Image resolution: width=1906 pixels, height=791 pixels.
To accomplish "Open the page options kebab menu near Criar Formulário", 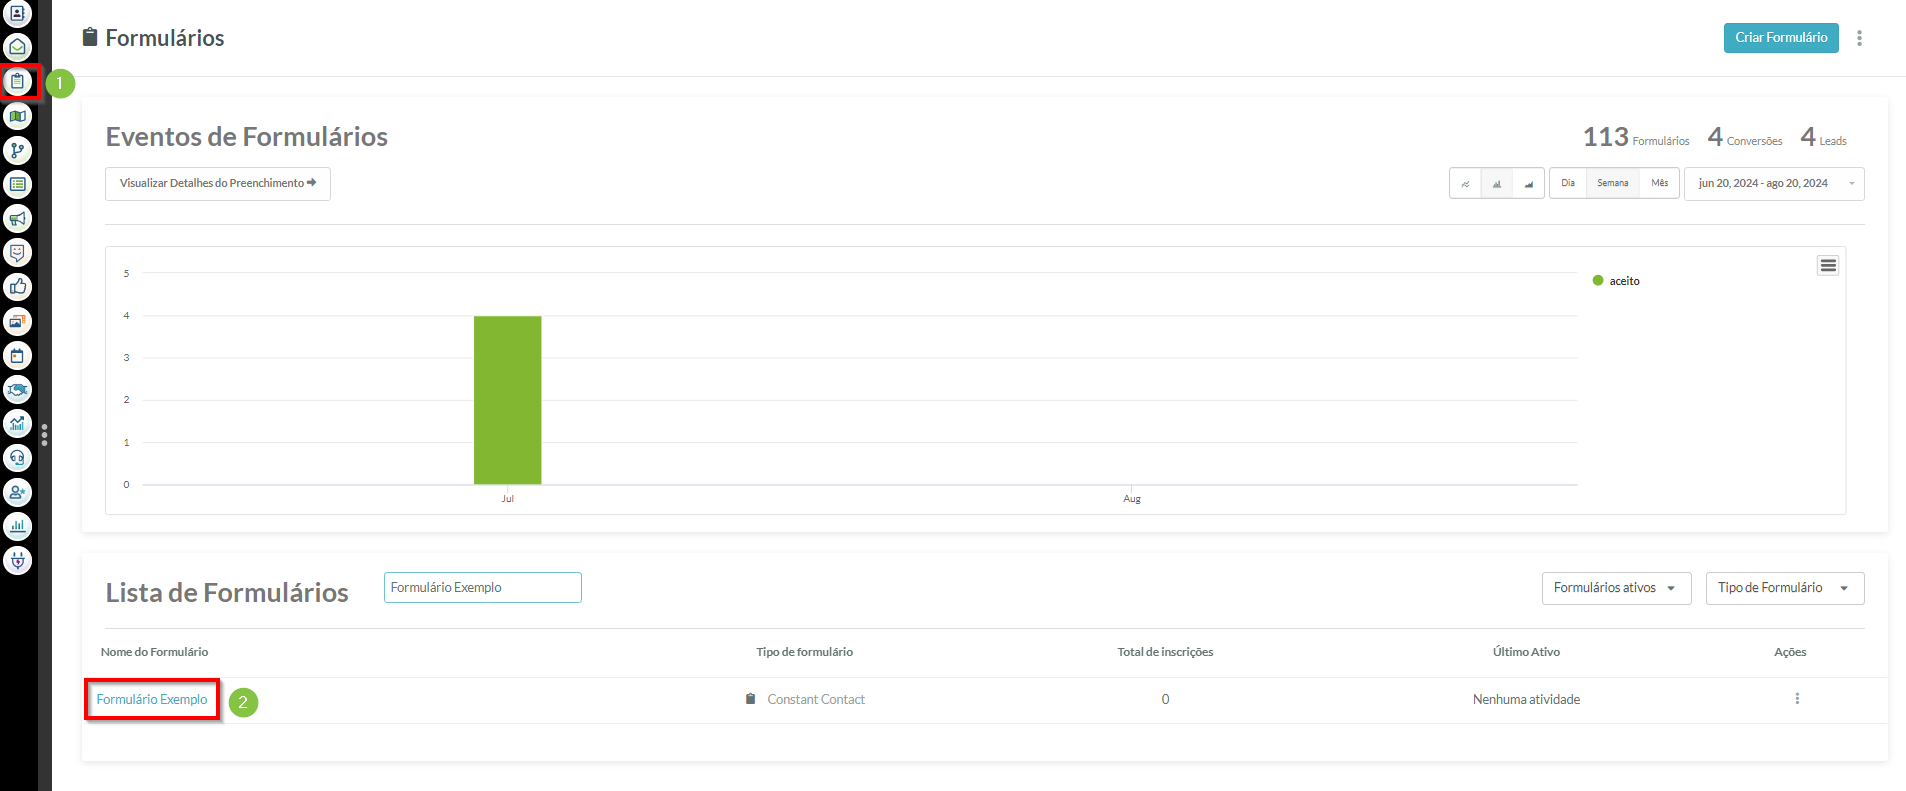I will 1859,38.
